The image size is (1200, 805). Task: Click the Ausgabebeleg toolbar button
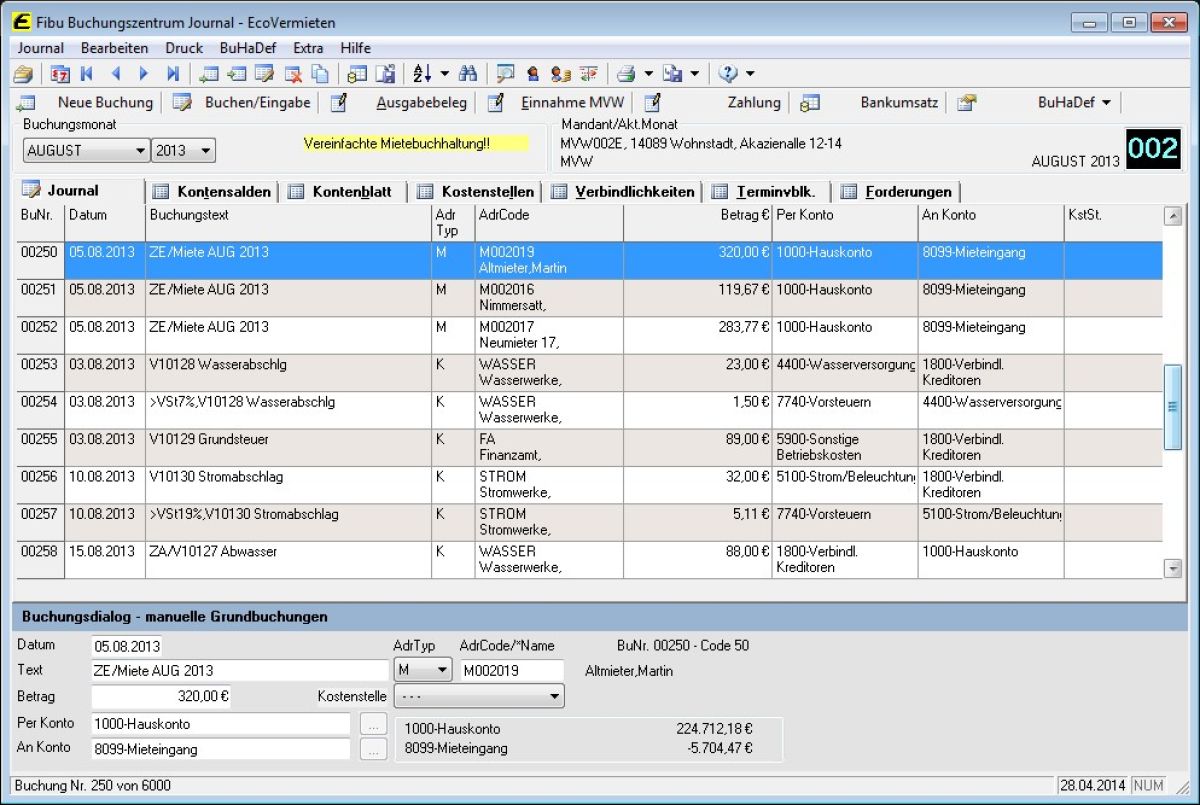pyautogui.click(x=399, y=102)
